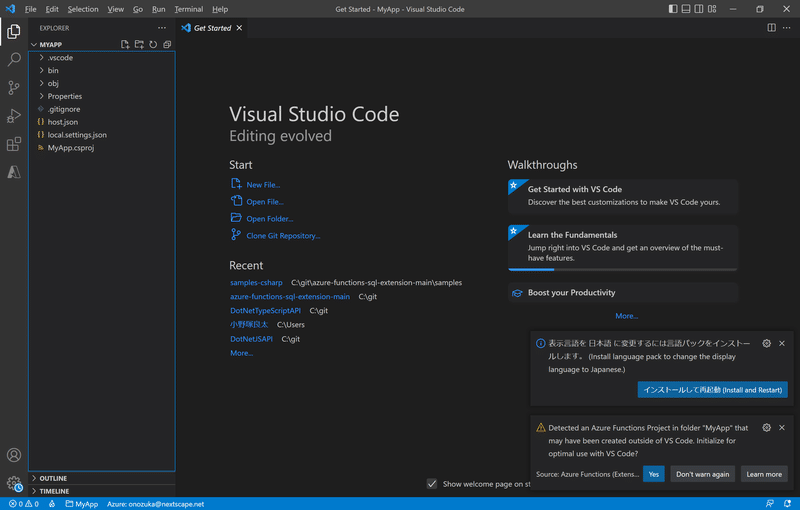Open the Search view in activity bar
Screen dimensions: 800x510
pos(14,60)
